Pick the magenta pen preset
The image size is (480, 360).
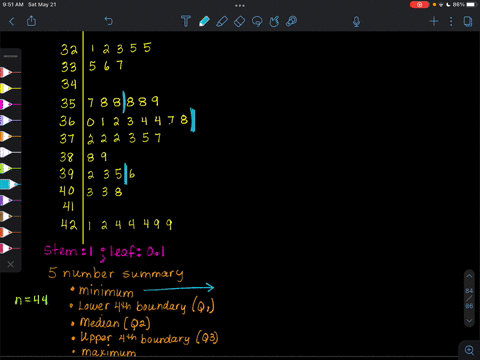[10, 104]
